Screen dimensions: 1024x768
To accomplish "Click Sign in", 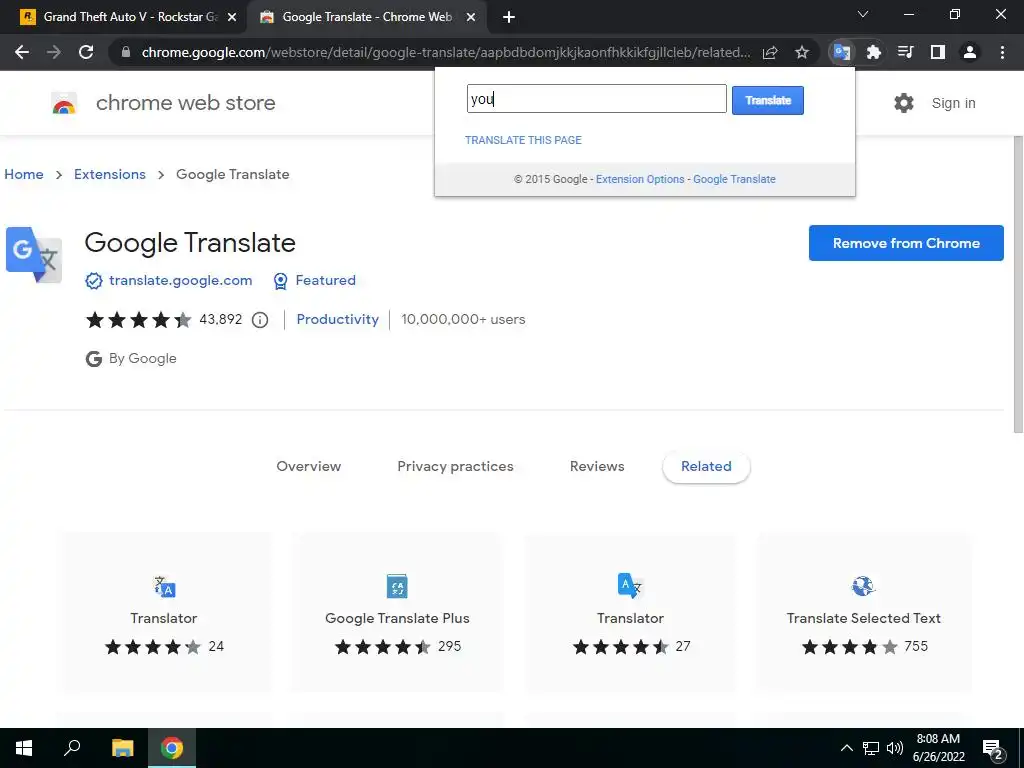I will click(x=953, y=103).
